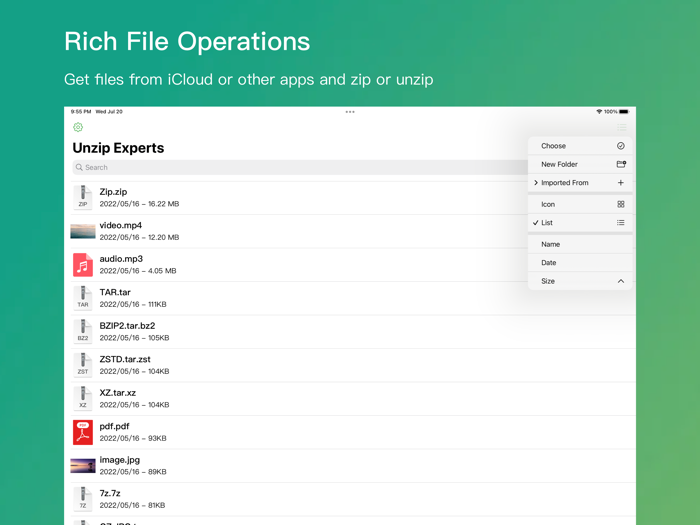Image resolution: width=700 pixels, height=525 pixels.
Task: Open settings via the green gear icon
Action: coord(78,127)
